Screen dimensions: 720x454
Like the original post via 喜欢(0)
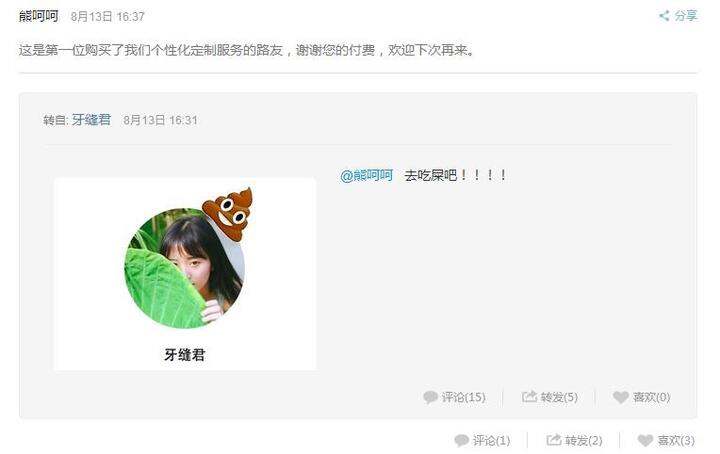point(641,397)
